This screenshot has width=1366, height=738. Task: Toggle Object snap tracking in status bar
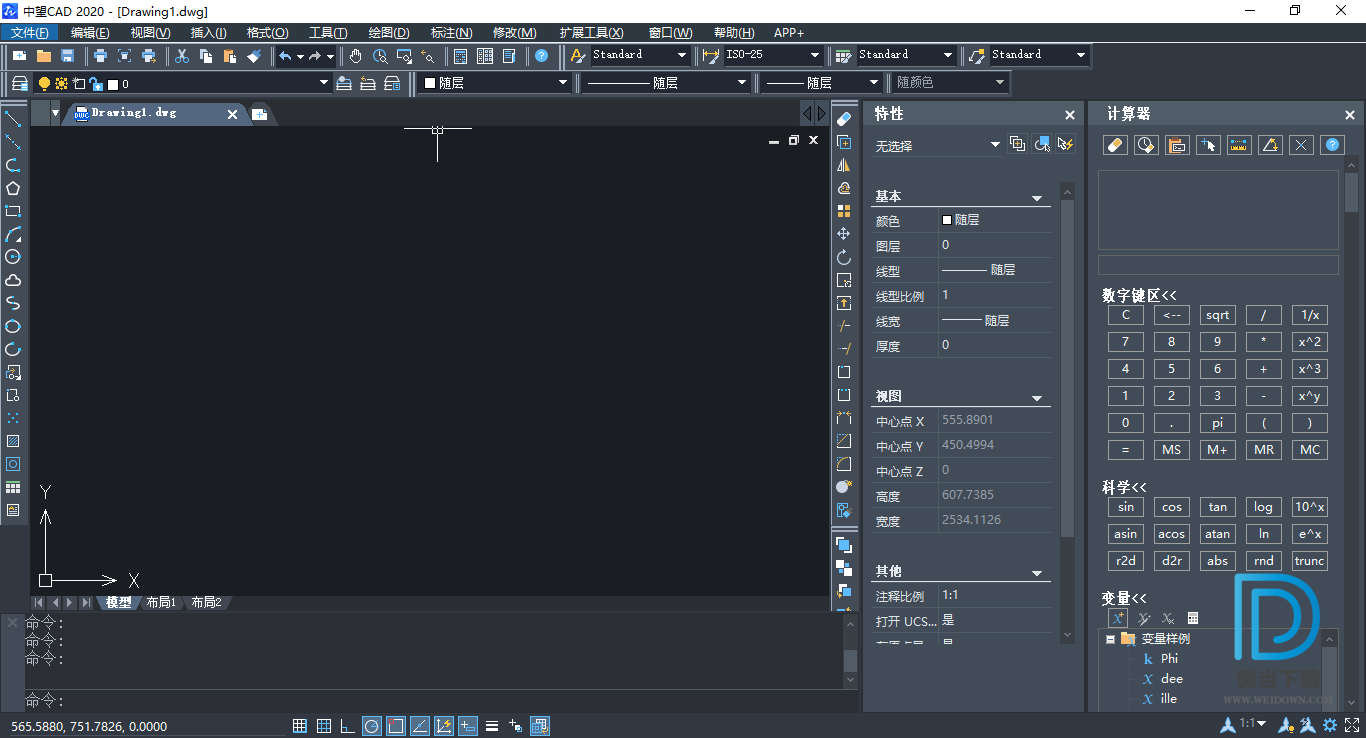[420, 726]
